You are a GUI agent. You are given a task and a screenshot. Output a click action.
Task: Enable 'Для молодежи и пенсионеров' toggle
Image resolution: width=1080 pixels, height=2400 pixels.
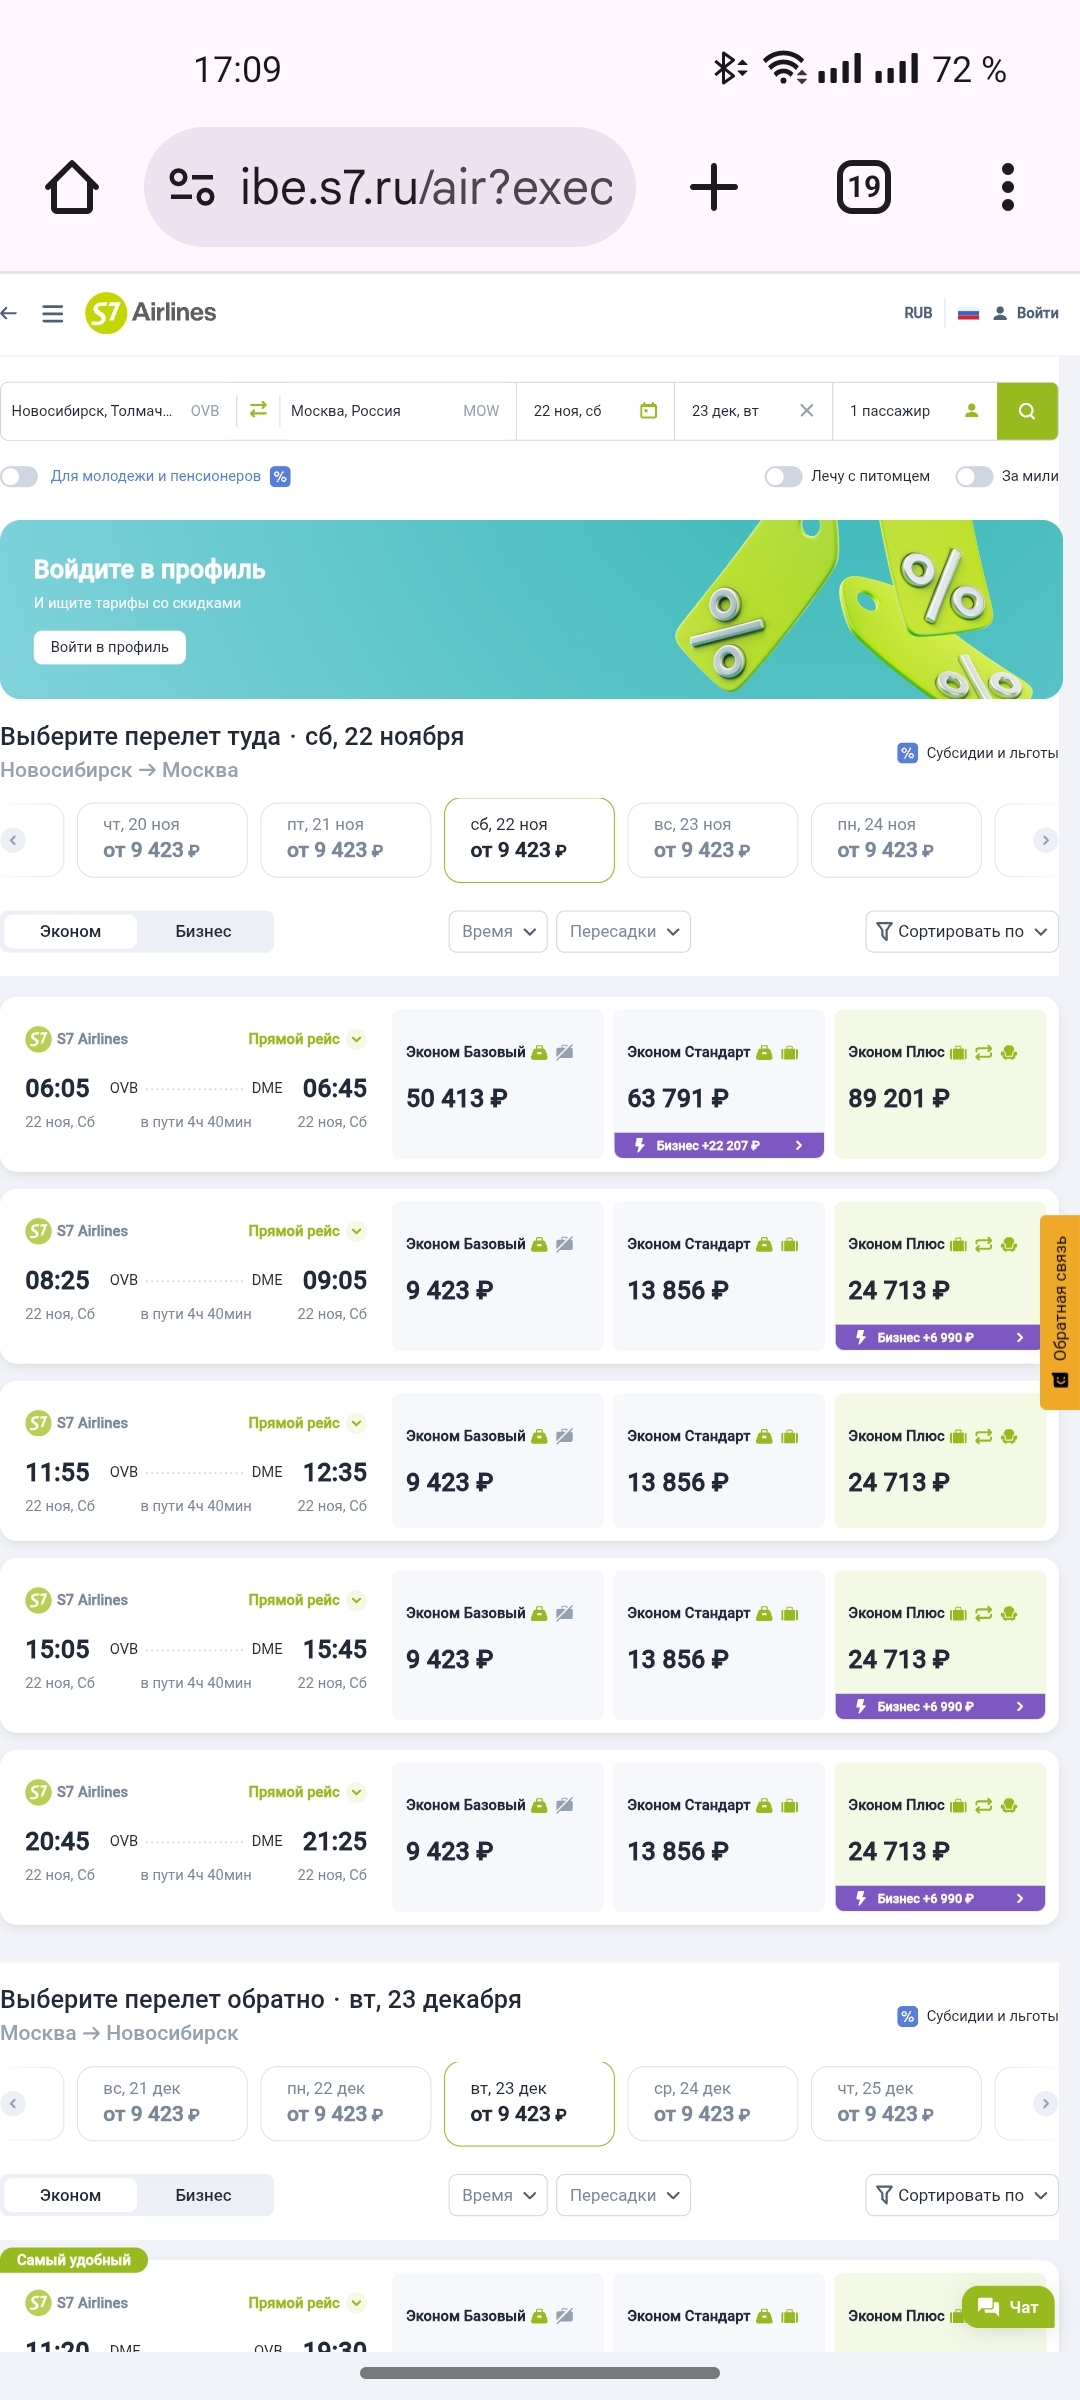[x=20, y=477]
